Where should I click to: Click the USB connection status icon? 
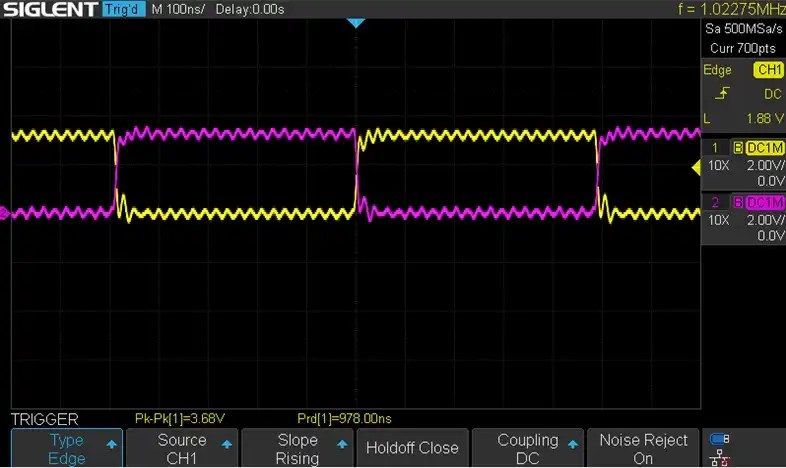pyautogui.click(x=717, y=439)
